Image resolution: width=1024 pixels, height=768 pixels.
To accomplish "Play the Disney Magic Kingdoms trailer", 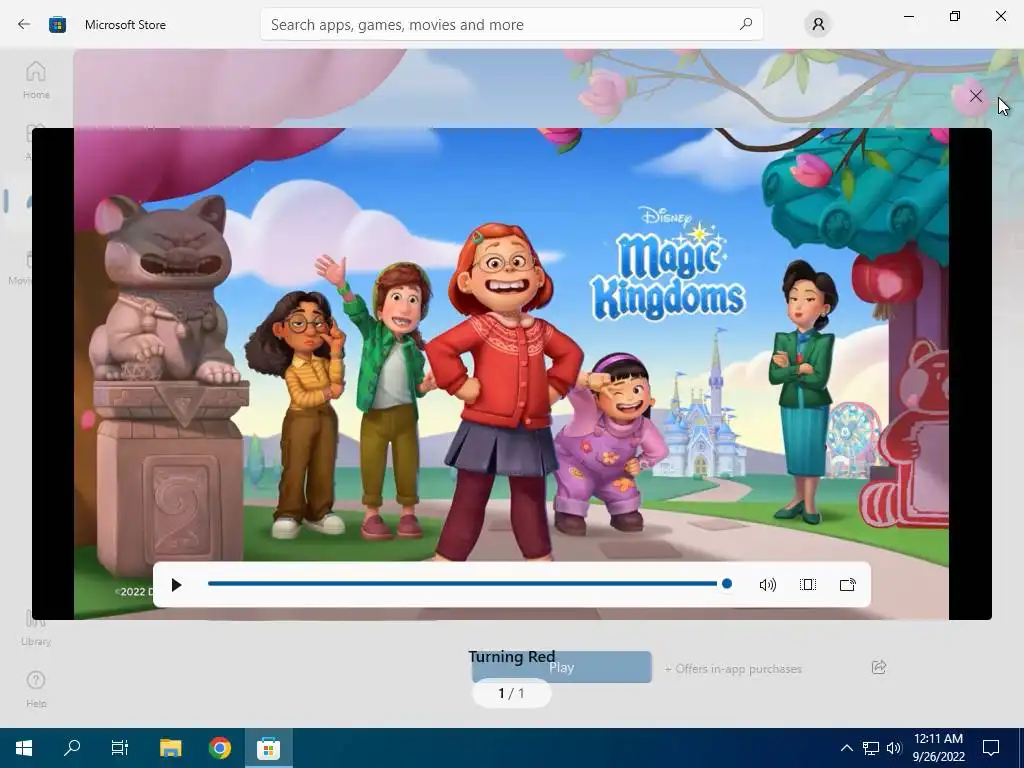I will (x=176, y=584).
